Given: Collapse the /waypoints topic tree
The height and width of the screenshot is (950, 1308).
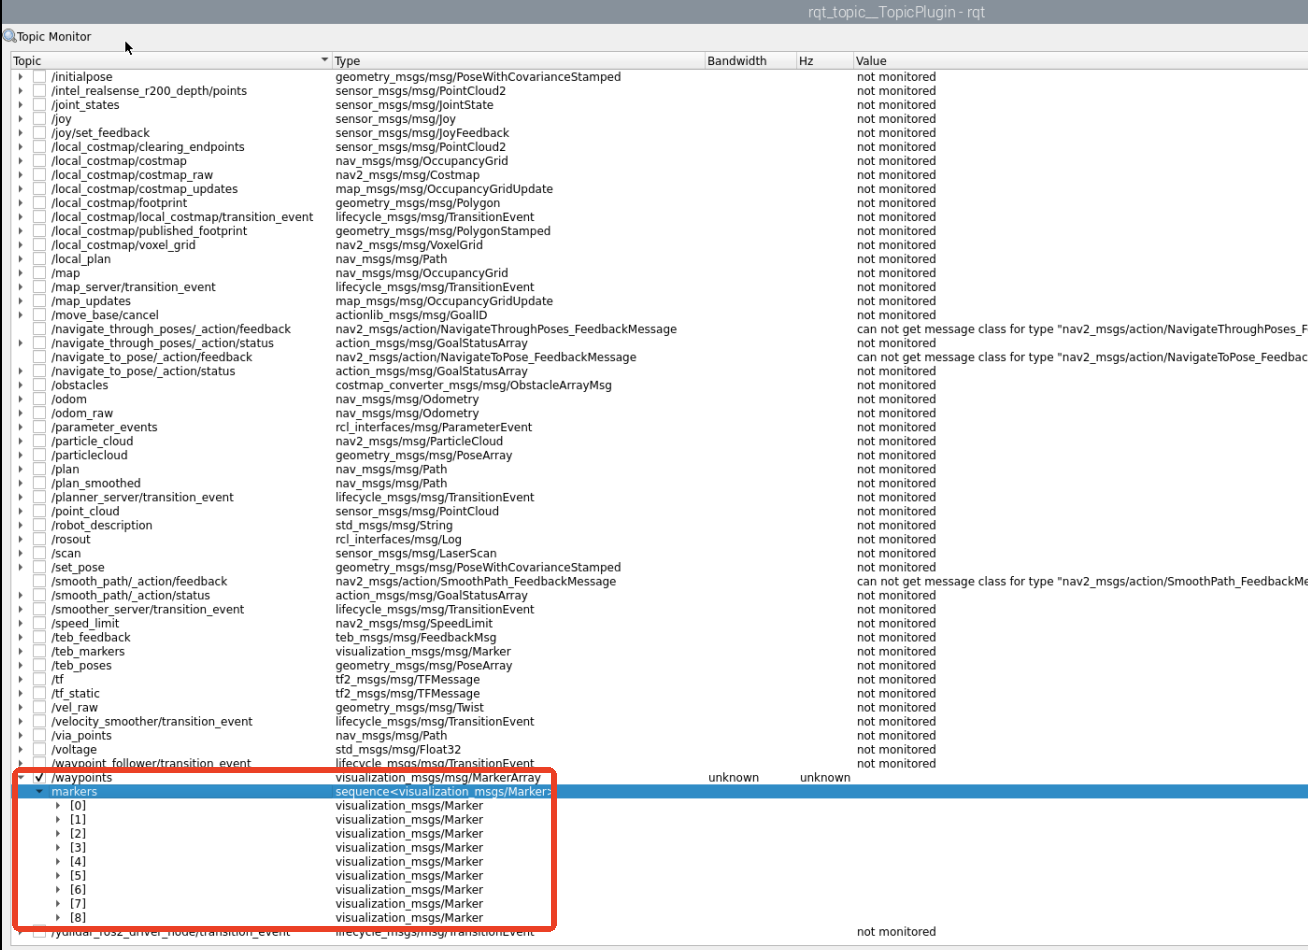Looking at the screenshot, I should 21,777.
